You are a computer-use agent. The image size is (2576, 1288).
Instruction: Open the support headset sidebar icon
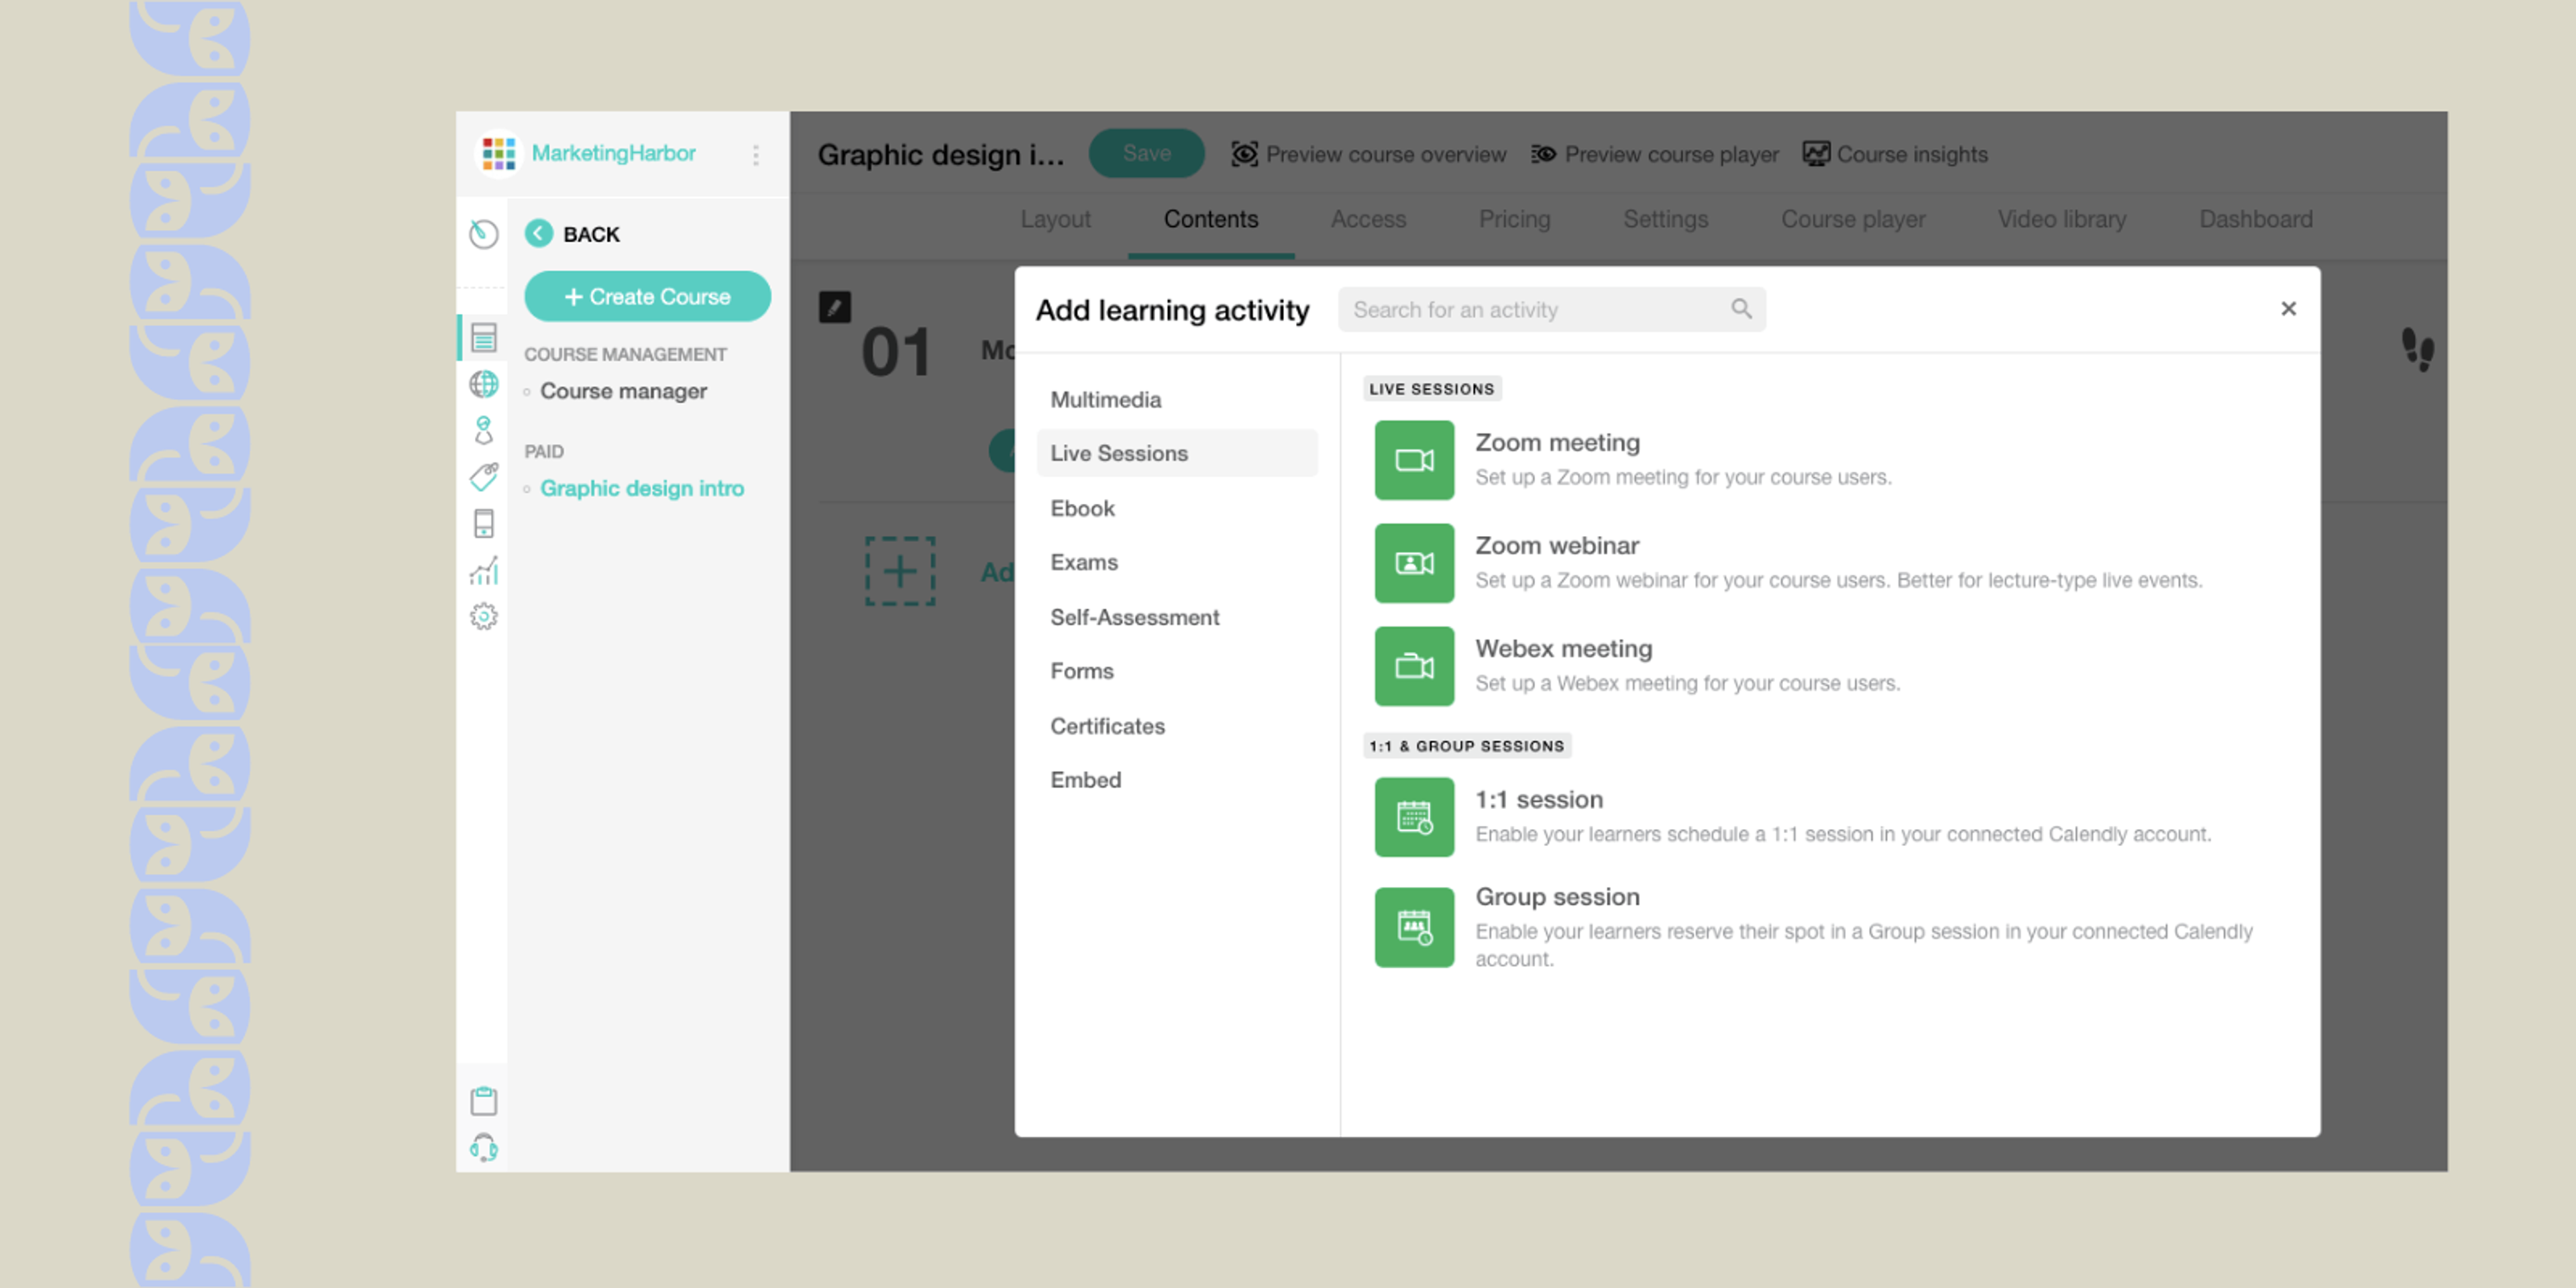484,1147
